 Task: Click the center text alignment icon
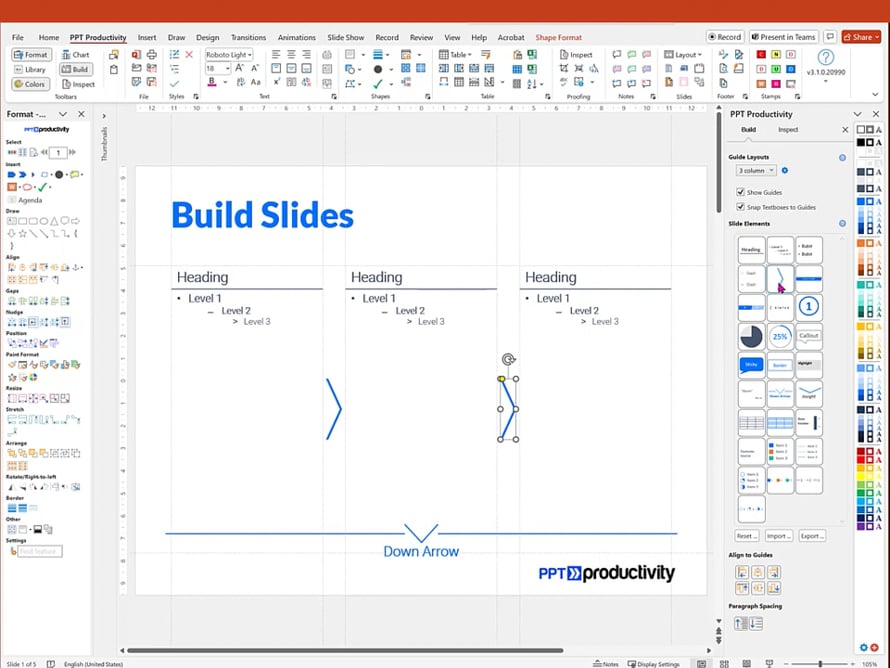[x=291, y=54]
